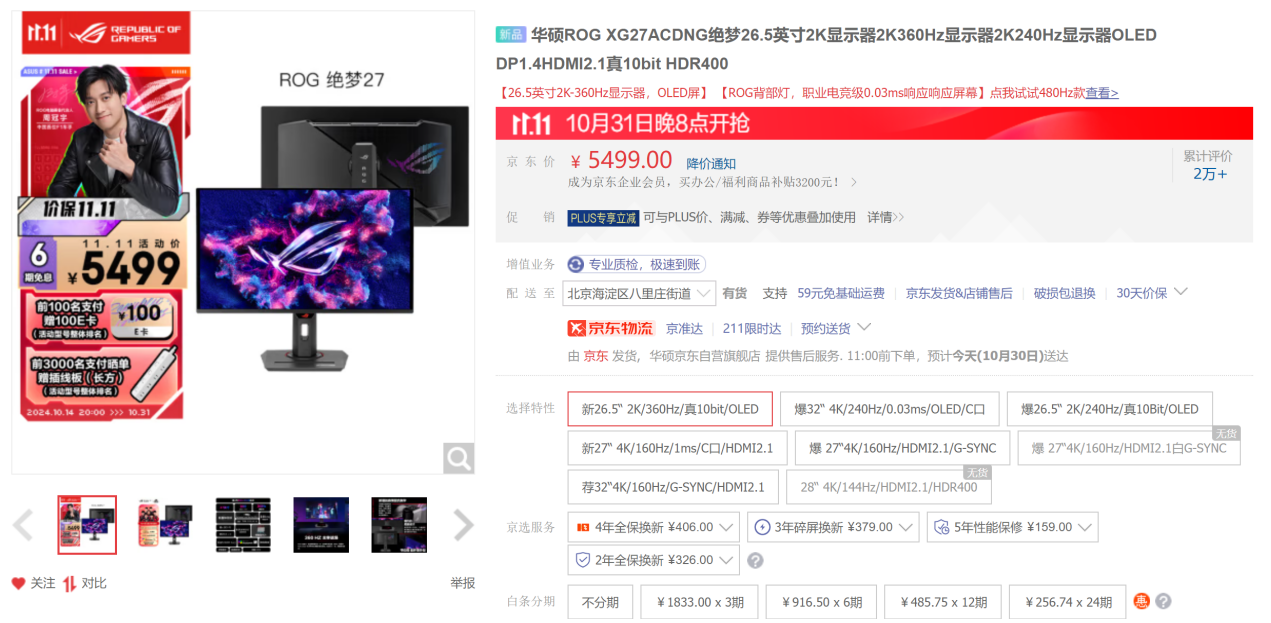Screen dimensions: 1271x623
Task: Click the 京东物流 logo
Action: pyautogui.click(x=610, y=328)
